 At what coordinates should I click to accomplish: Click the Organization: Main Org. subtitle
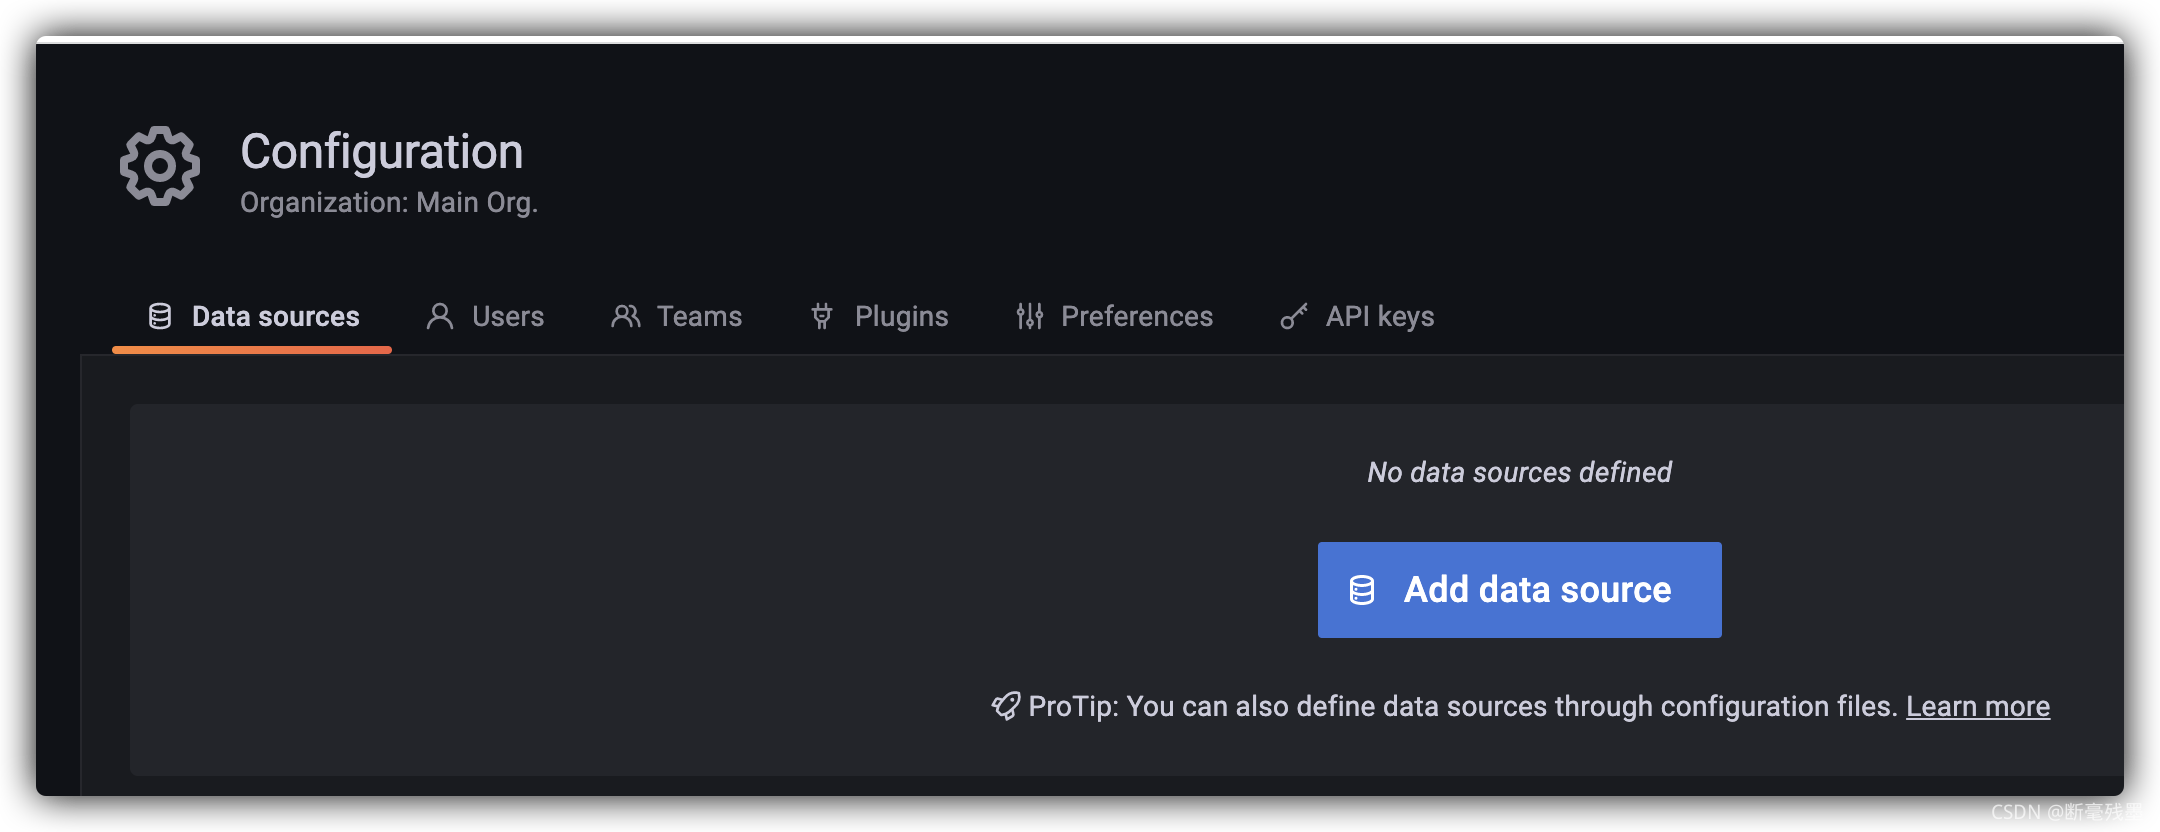(x=389, y=202)
